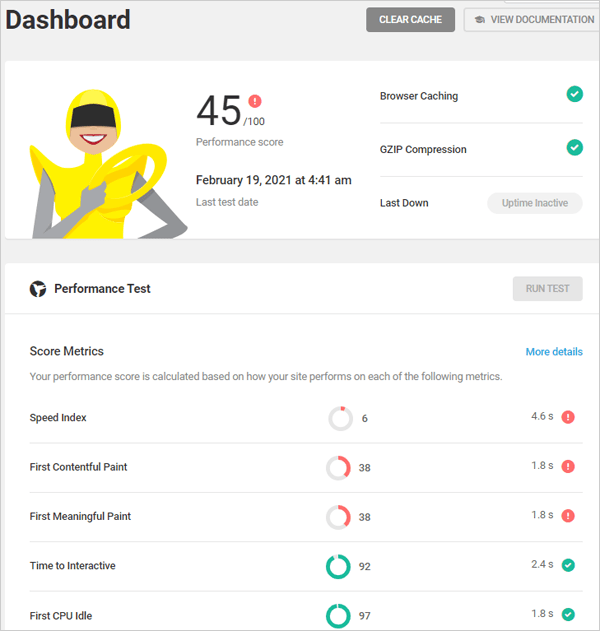Click the Time to Interactive score ring
Viewport: 600px width, 631px height.
pyautogui.click(x=338, y=567)
